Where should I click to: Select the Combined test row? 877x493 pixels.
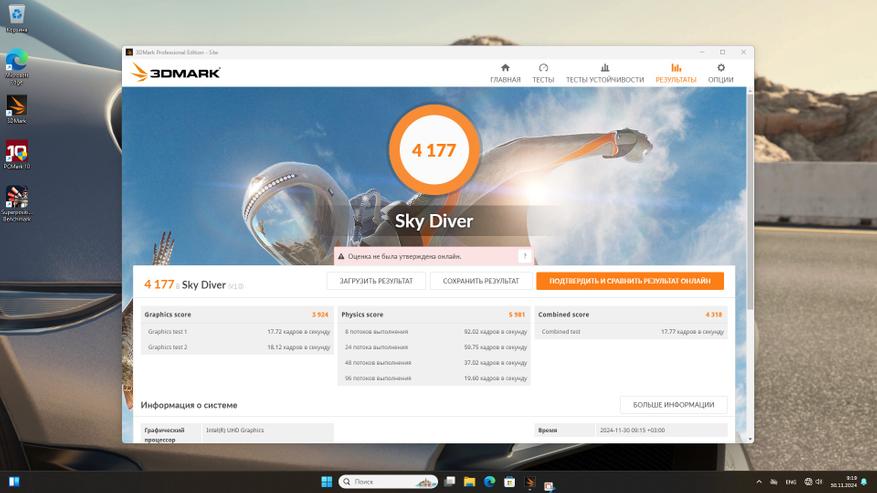click(631, 332)
